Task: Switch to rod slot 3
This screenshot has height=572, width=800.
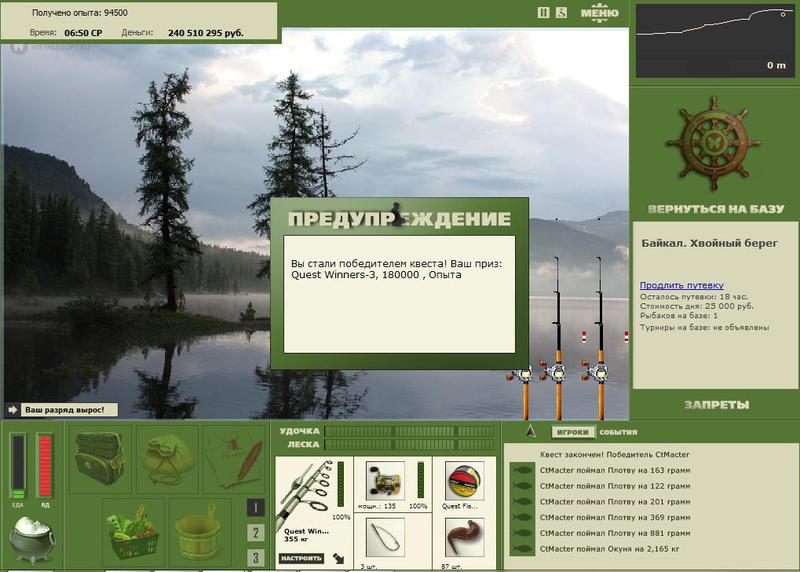Action: coord(256,558)
